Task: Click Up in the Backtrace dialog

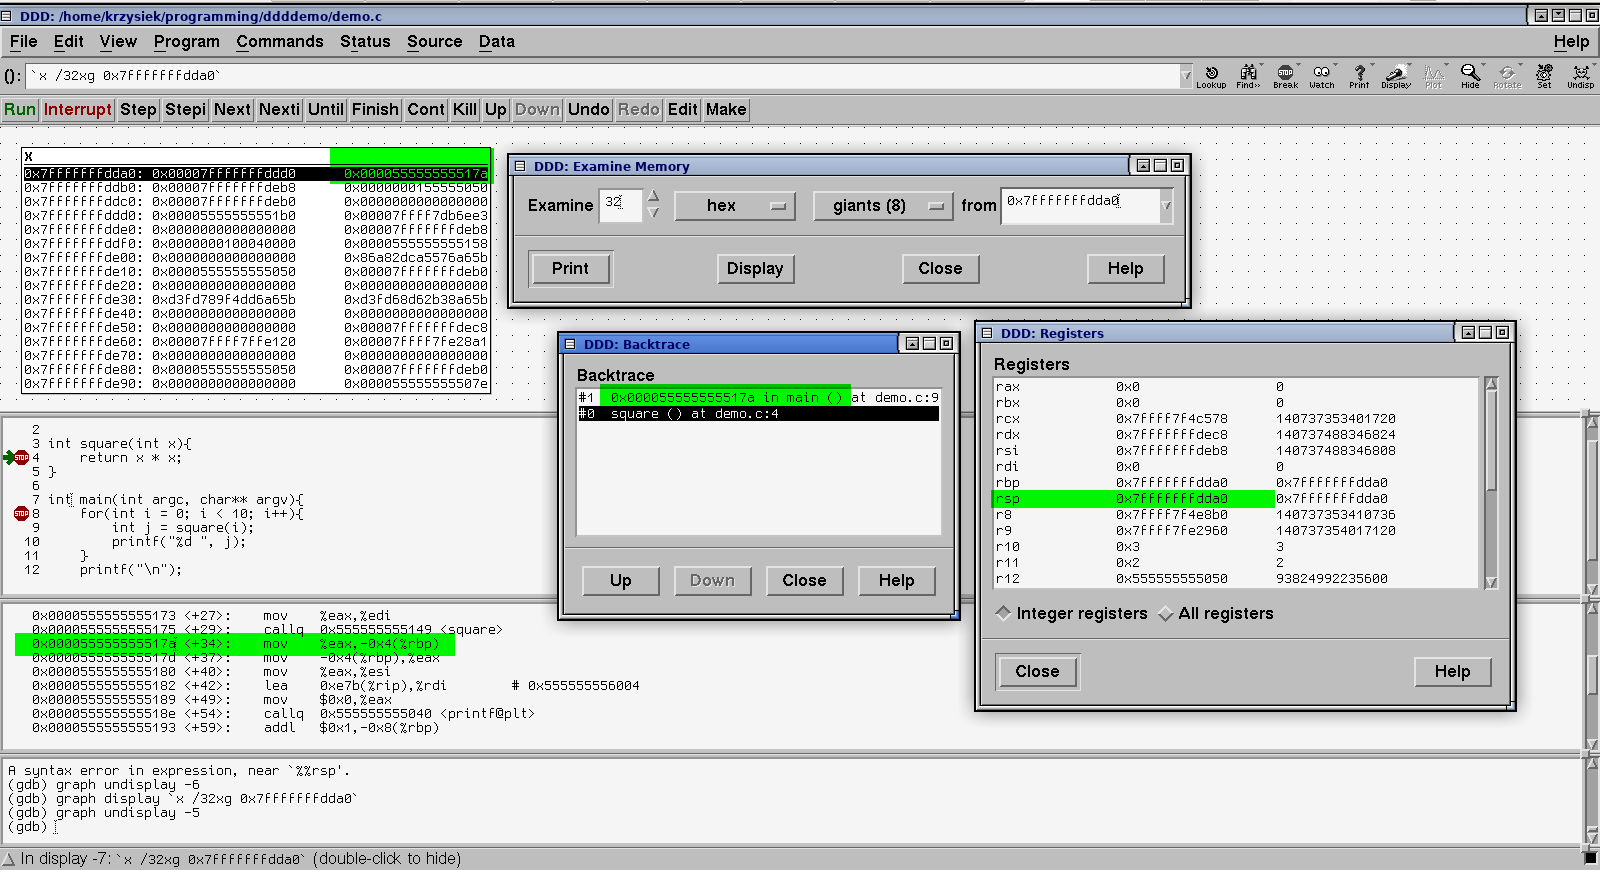Action: pyautogui.click(x=621, y=581)
